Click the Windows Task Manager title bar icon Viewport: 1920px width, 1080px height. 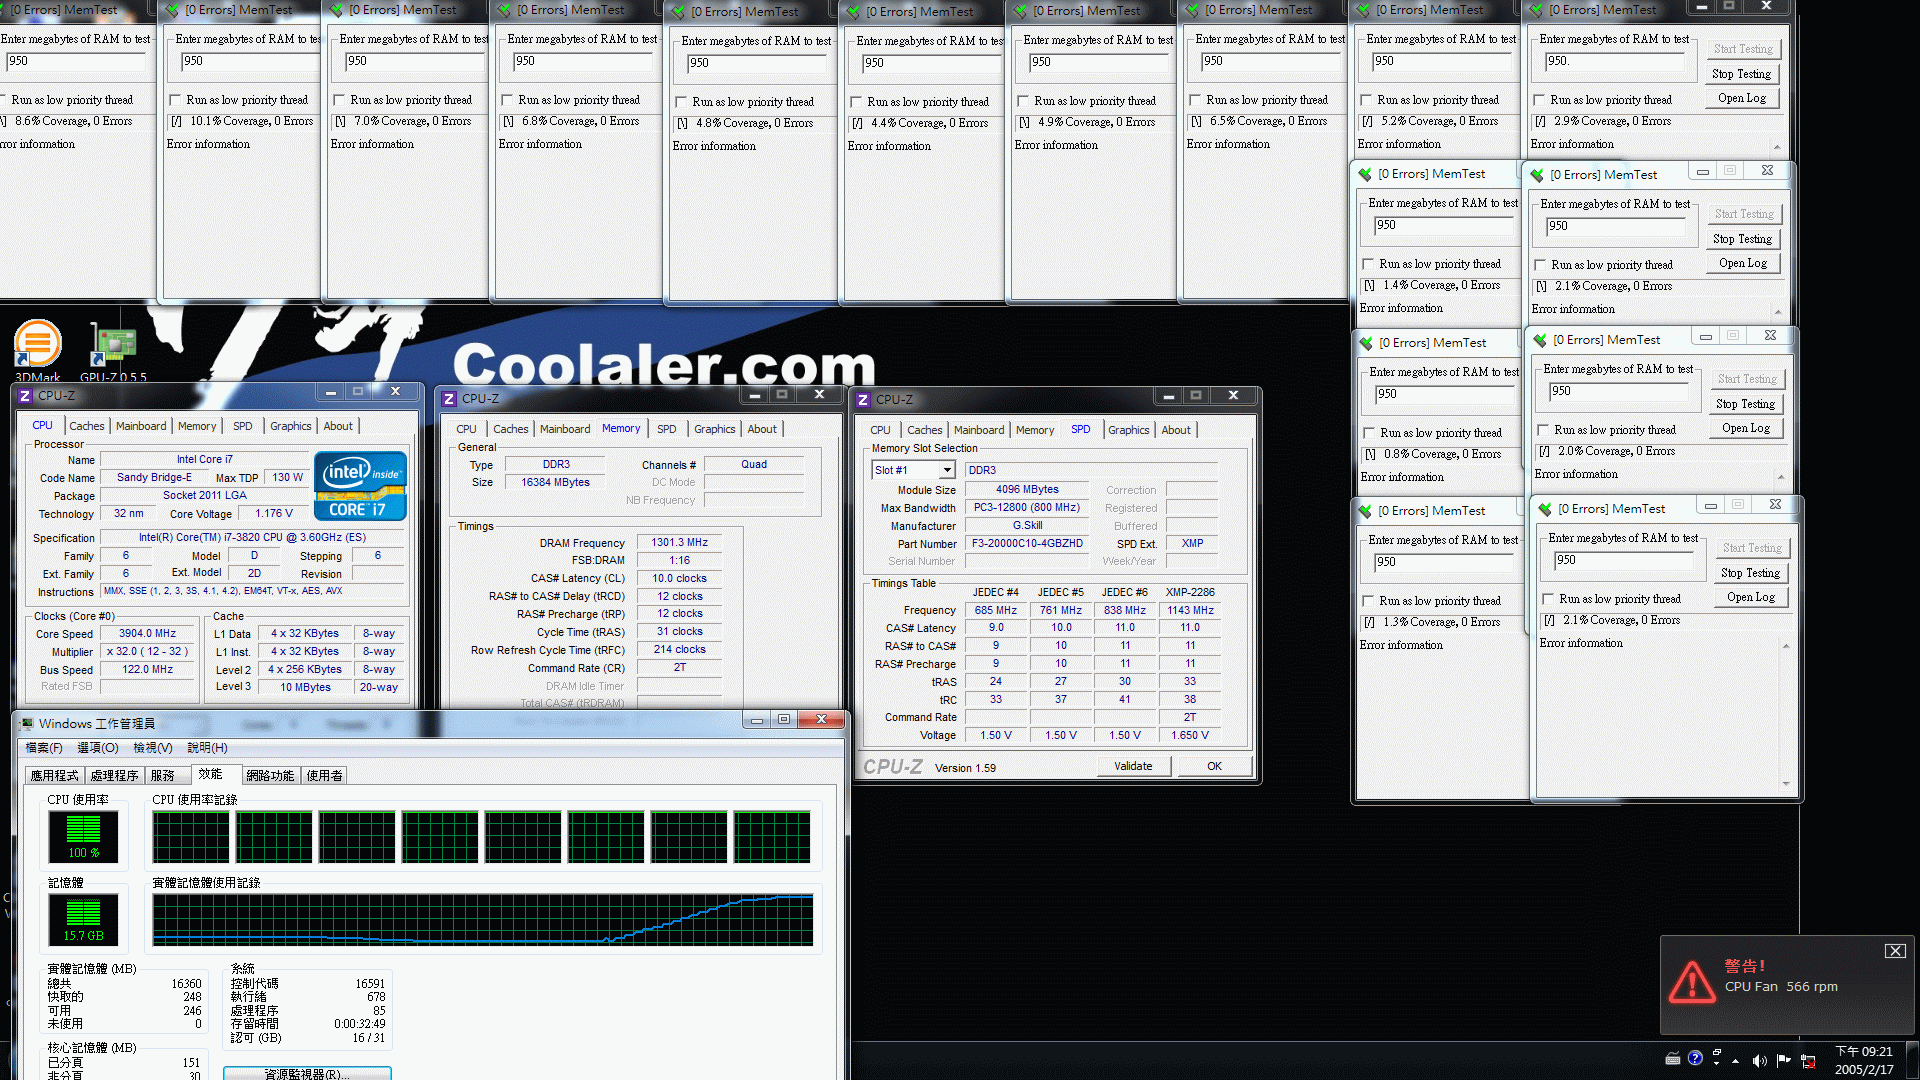tap(27, 724)
